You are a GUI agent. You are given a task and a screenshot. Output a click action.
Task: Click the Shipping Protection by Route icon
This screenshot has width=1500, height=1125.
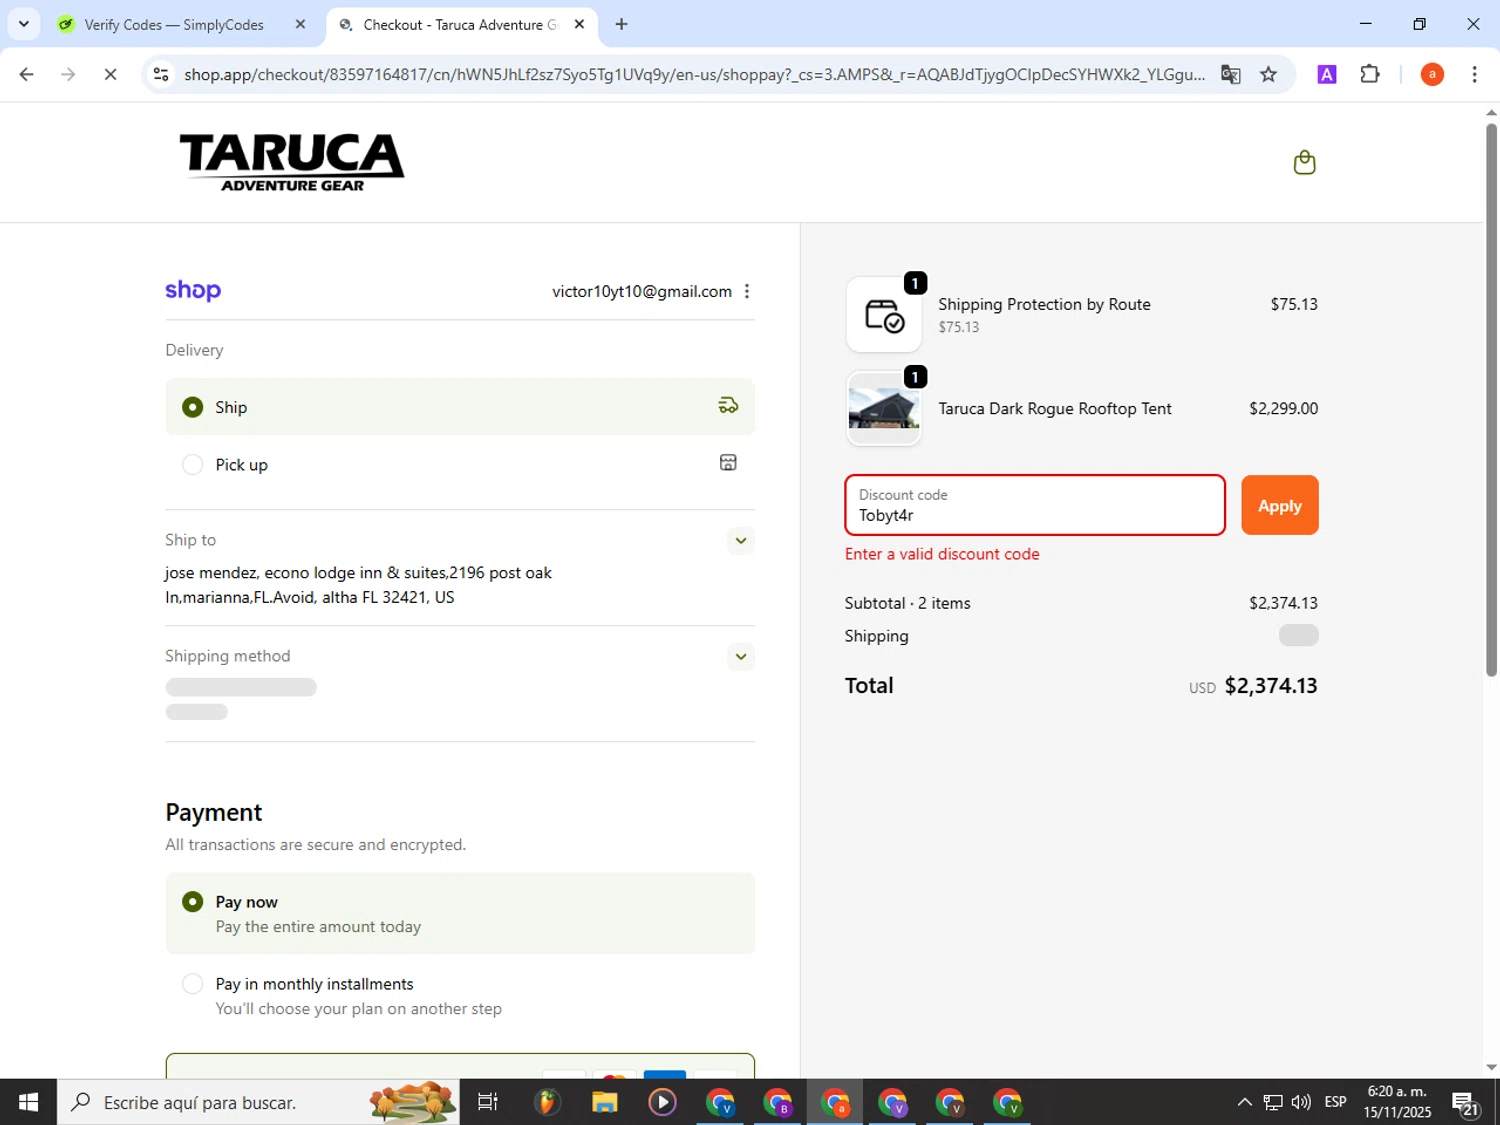[x=884, y=315]
